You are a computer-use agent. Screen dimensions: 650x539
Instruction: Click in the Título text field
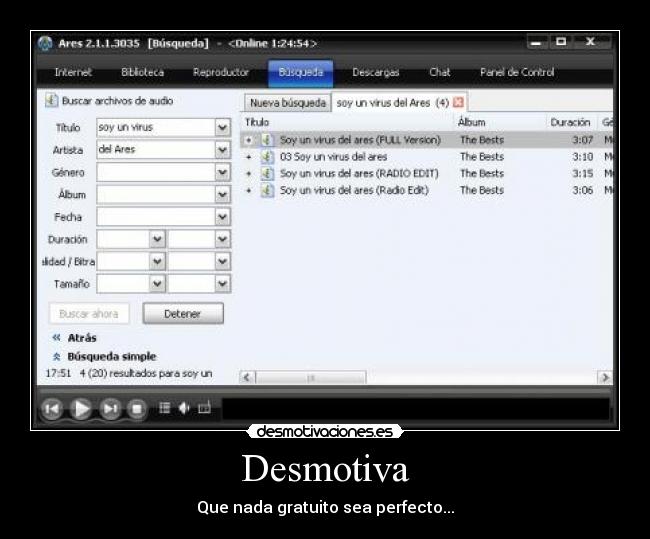[x=155, y=127]
